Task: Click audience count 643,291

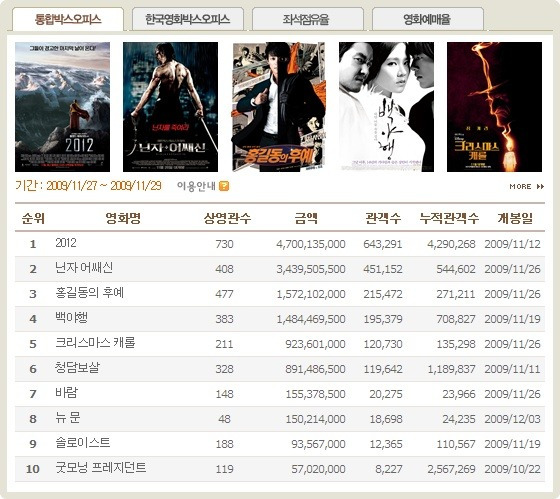Action: (x=383, y=244)
